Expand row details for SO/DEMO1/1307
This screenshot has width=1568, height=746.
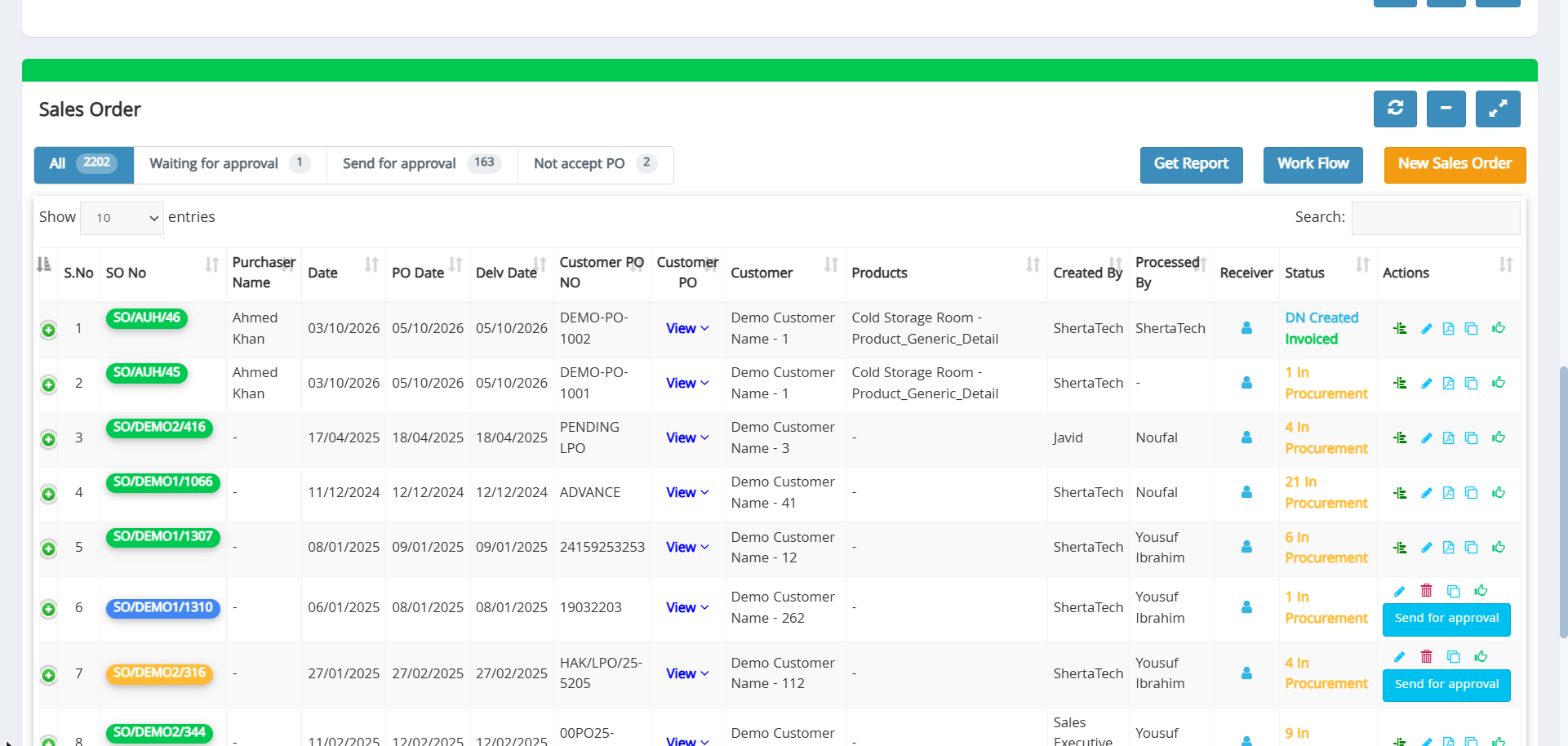48,549
